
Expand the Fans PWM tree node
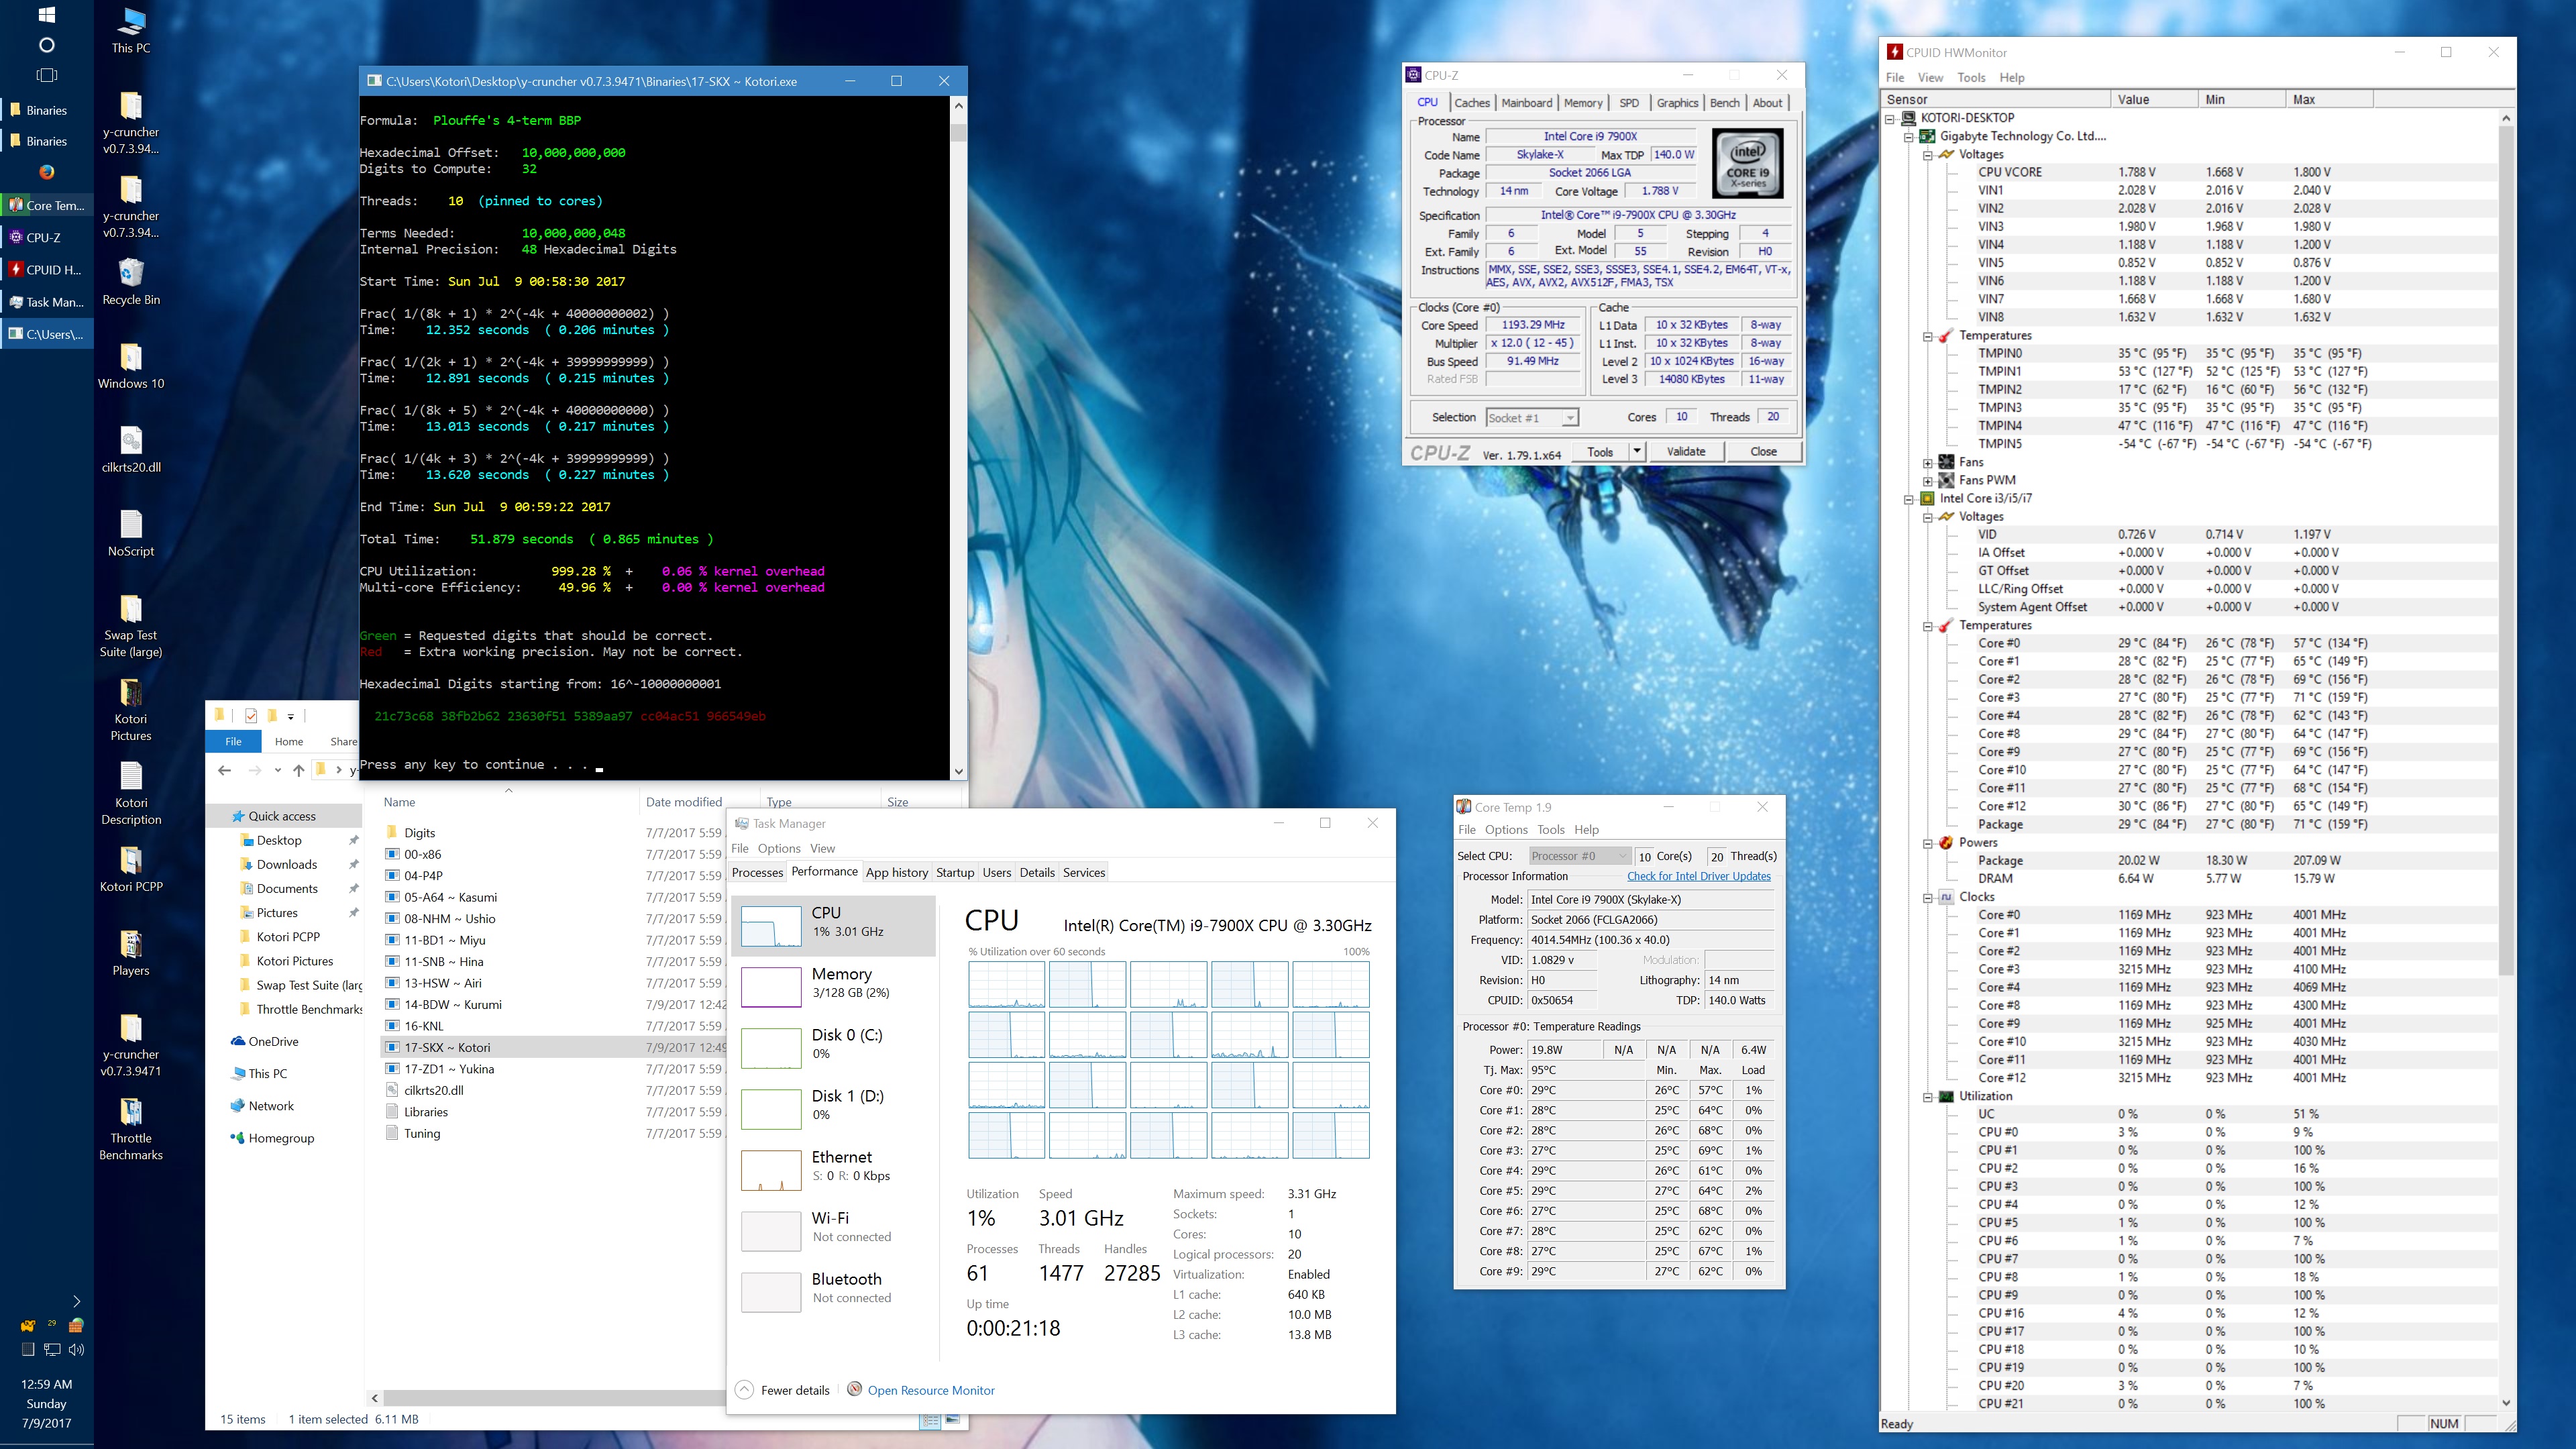(1927, 480)
